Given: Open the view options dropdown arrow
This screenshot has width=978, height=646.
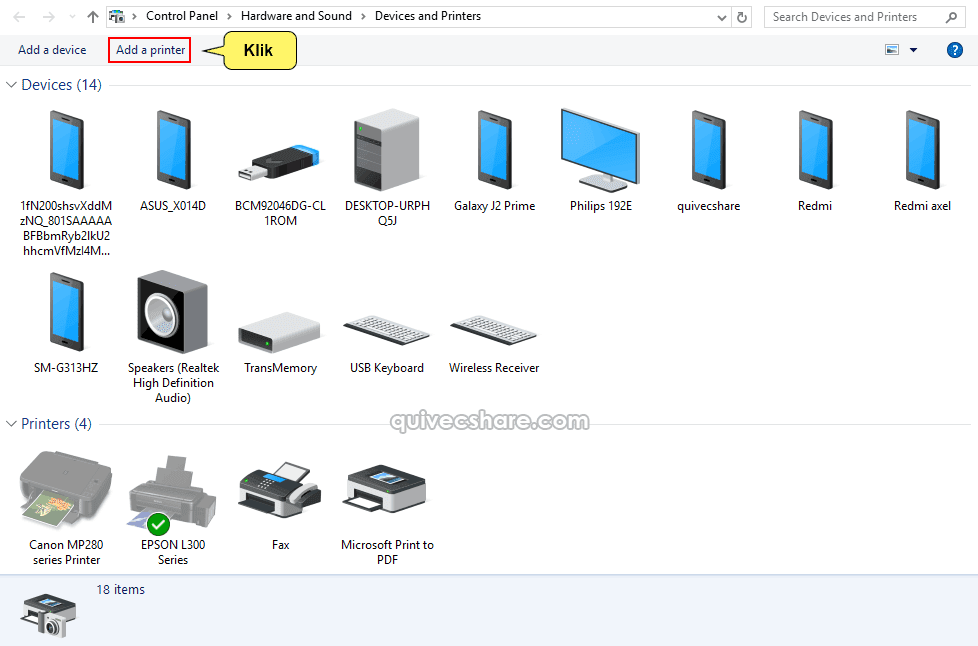Looking at the screenshot, I should pos(910,49).
